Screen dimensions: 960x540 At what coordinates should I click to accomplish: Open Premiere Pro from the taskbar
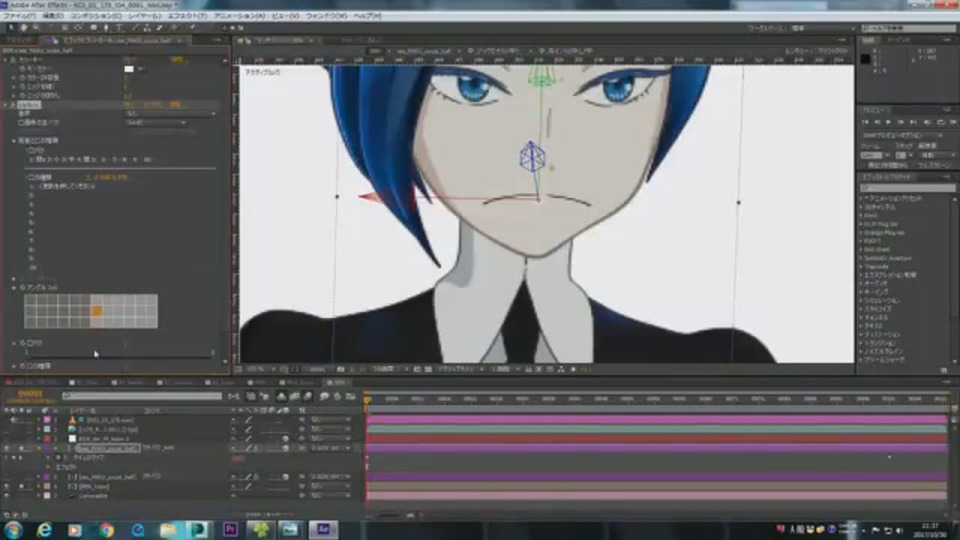230,529
